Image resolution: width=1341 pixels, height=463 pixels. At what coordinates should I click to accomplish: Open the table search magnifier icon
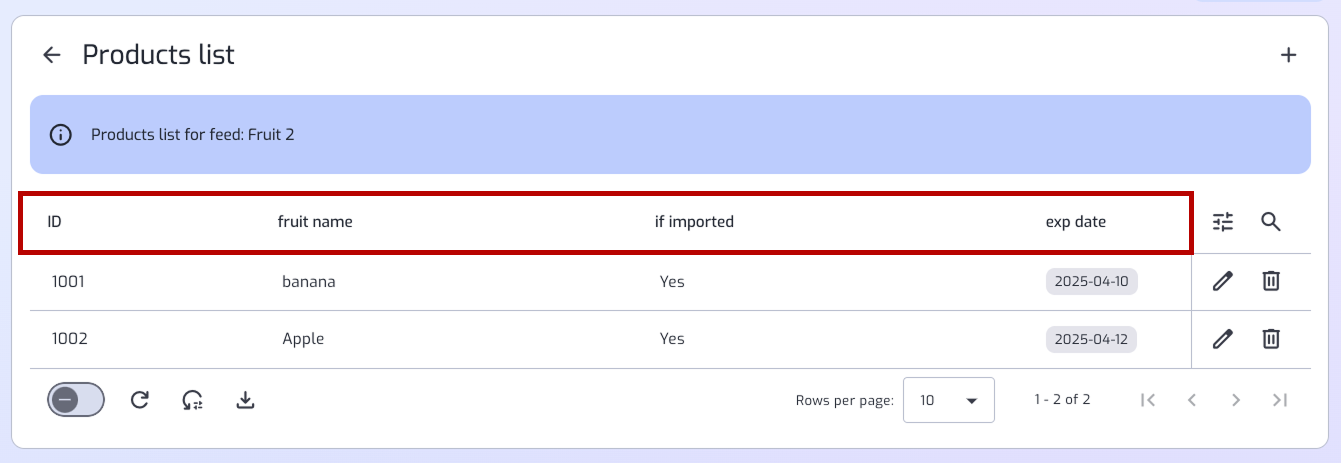click(x=1271, y=222)
